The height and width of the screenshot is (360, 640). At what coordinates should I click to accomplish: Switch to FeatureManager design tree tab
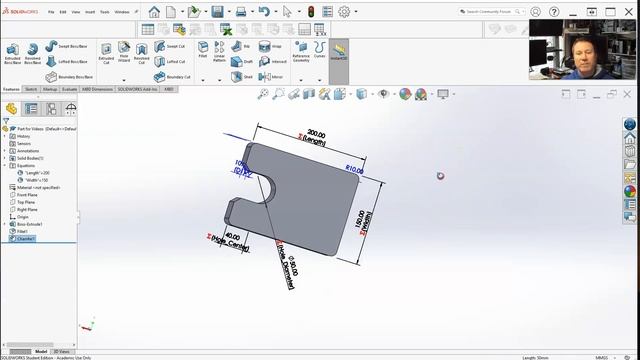tap(11, 109)
